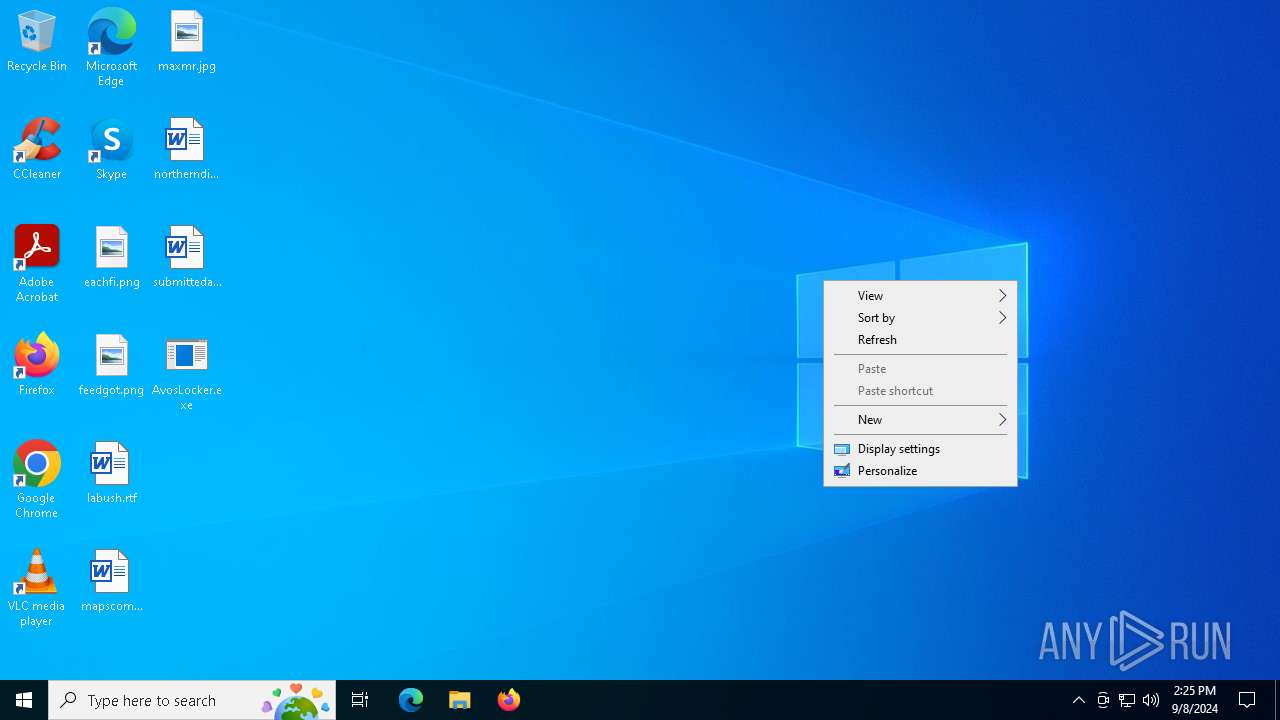Select the Microsoft Edge desktop shortcut
This screenshot has width=1280, height=720.
(x=111, y=48)
